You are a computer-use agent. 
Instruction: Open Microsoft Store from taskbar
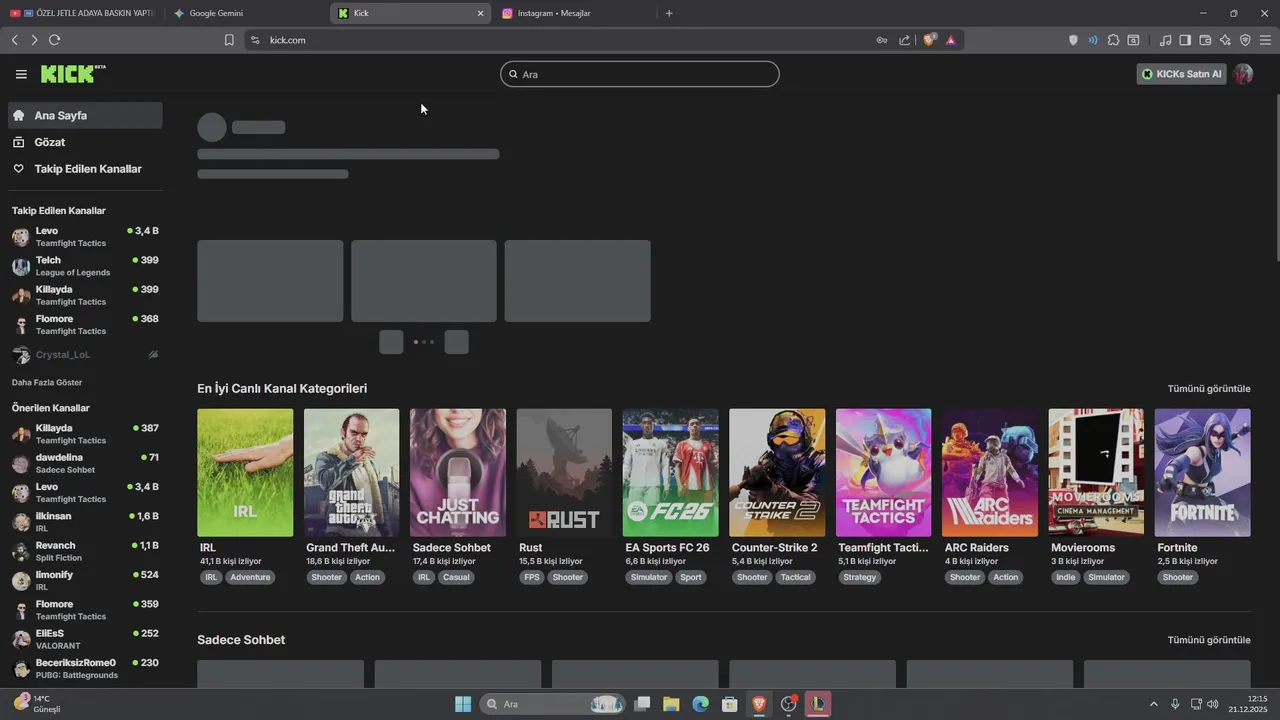click(730, 704)
